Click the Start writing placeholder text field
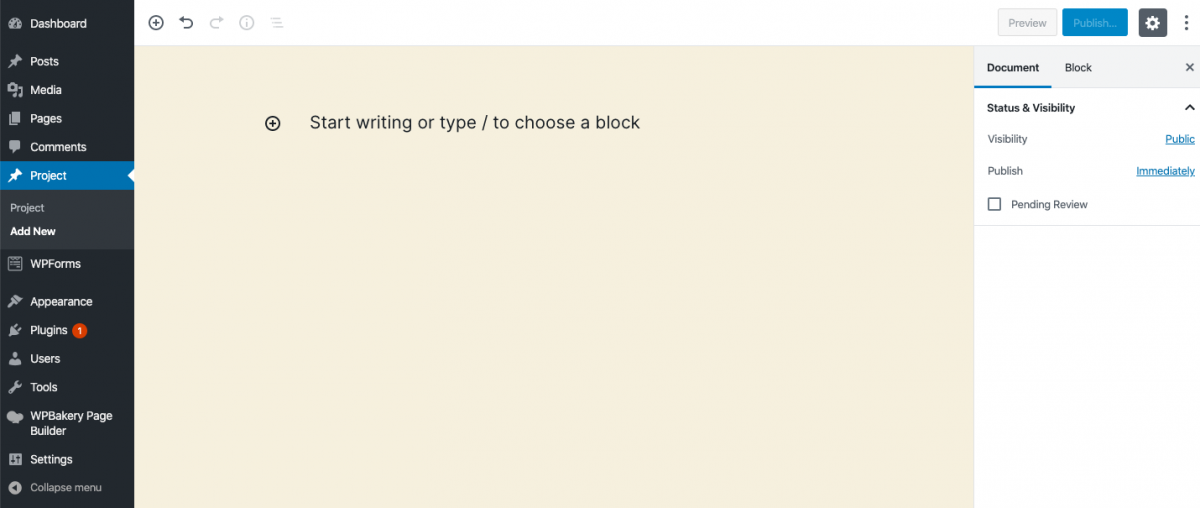 click(x=474, y=123)
